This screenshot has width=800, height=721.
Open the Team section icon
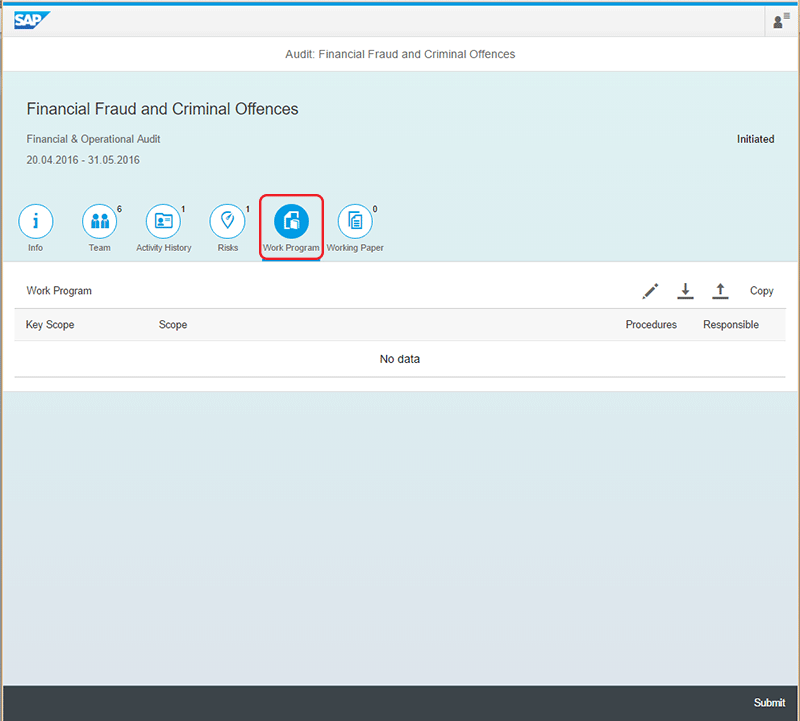[99, 221]
